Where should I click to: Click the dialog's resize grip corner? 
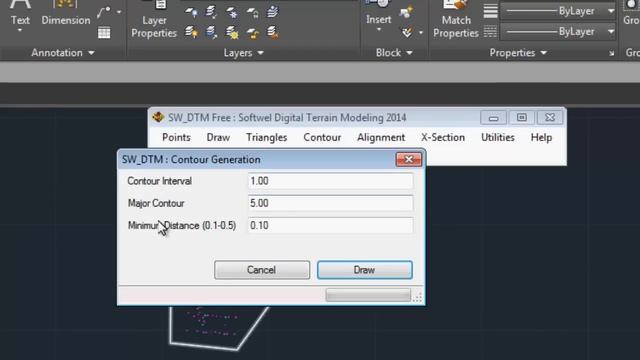418,298
